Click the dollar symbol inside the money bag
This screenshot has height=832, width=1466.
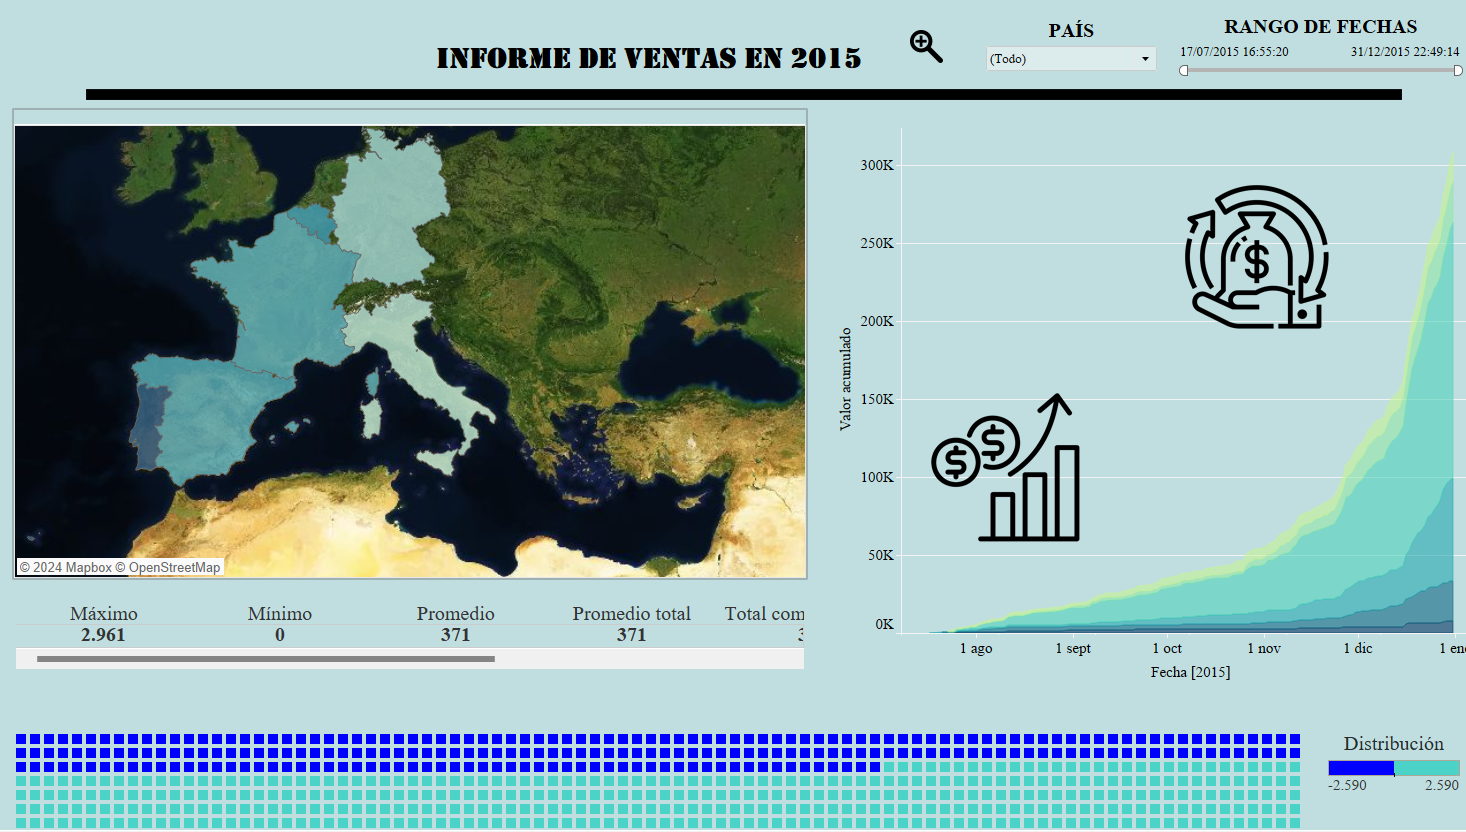[1258, 262]
